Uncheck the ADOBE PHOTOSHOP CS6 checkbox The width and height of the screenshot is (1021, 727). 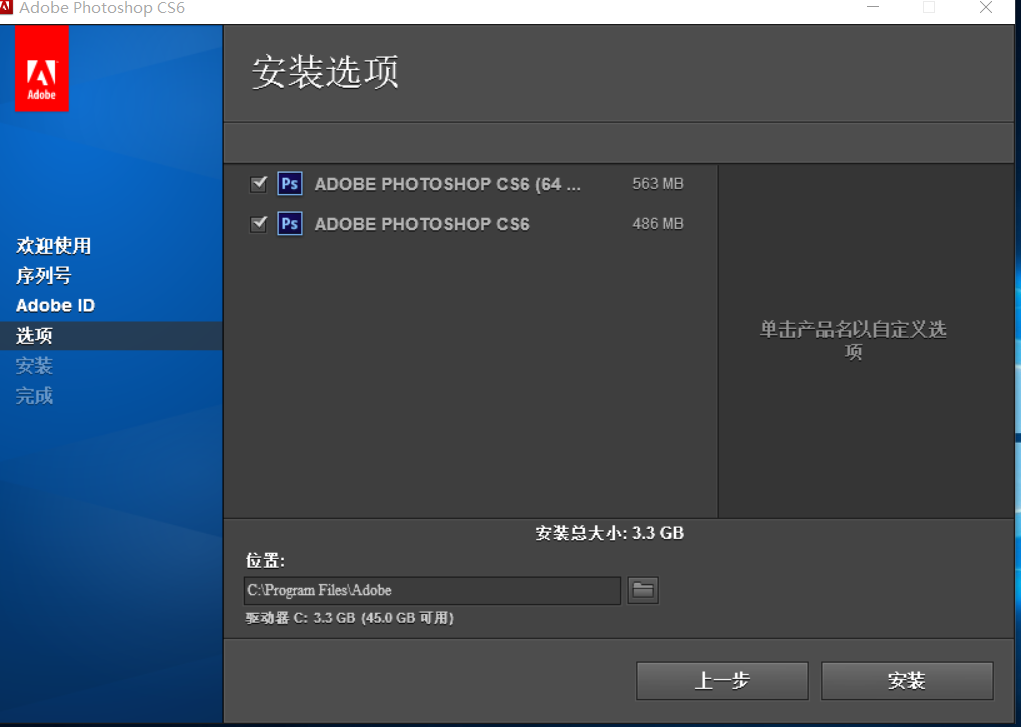(x=258, y=223)
